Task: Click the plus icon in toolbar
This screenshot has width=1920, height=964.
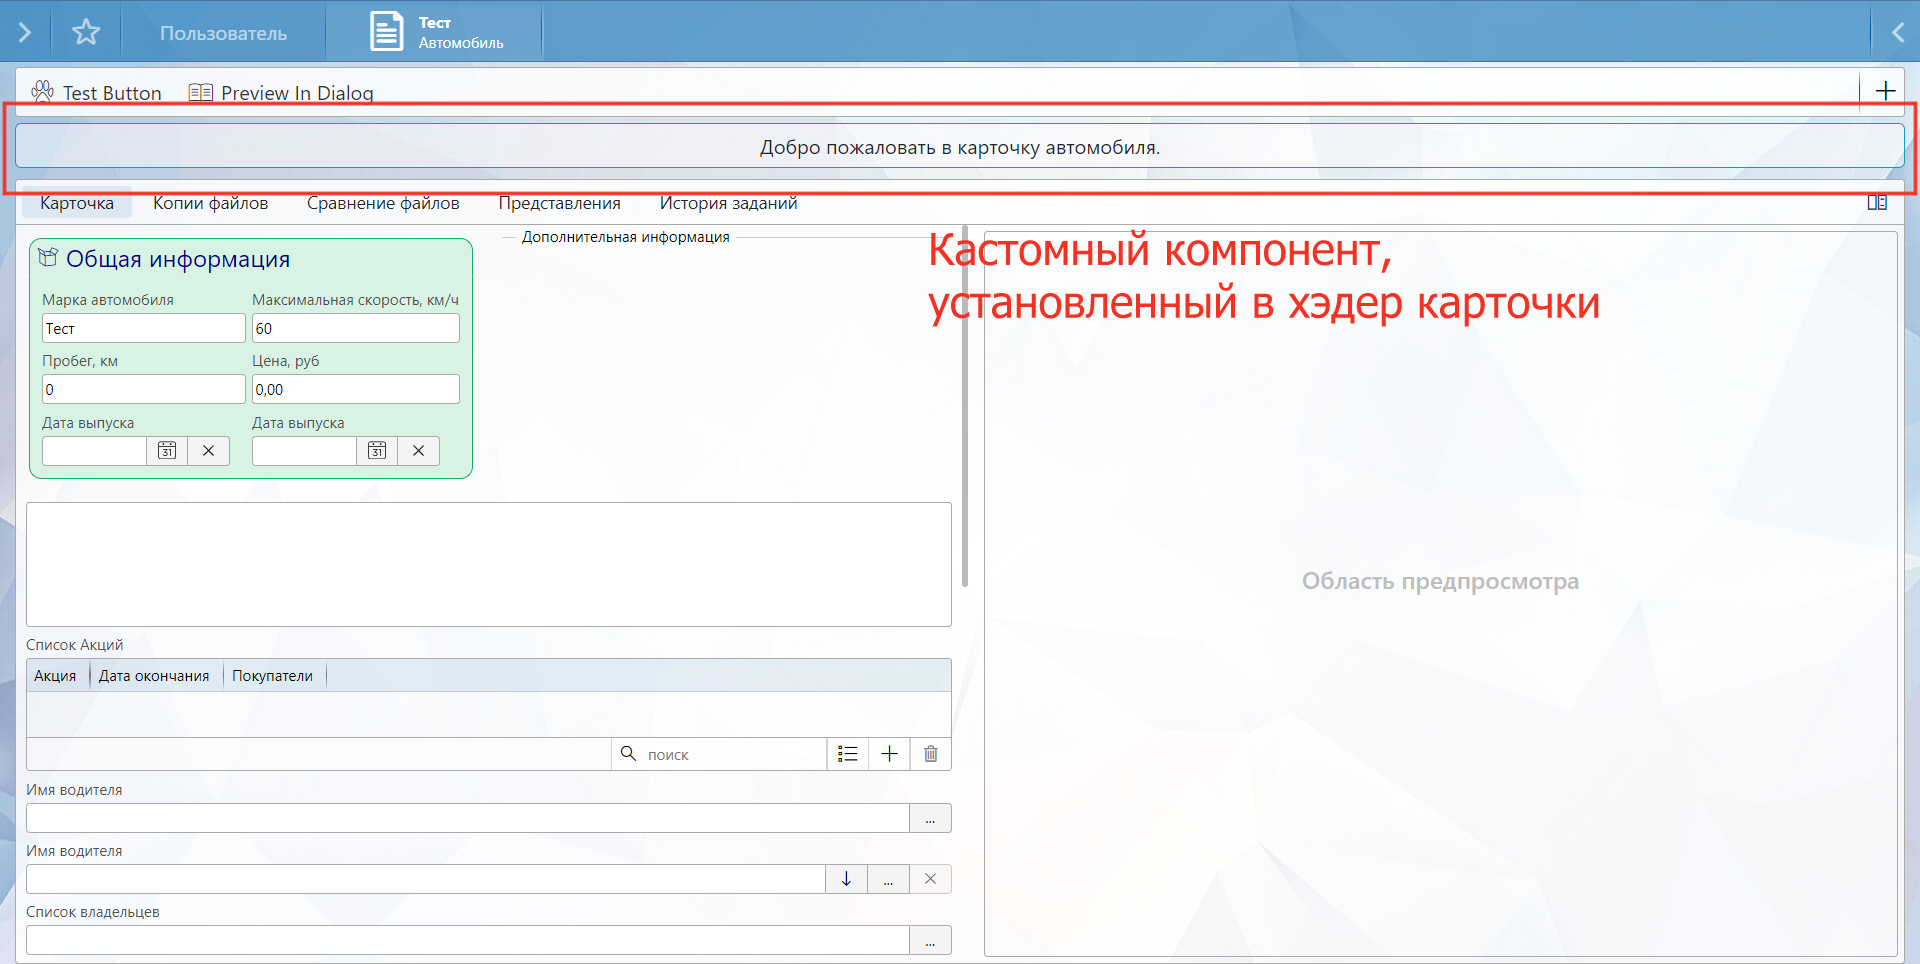Action: click(x=1885, y=91)
